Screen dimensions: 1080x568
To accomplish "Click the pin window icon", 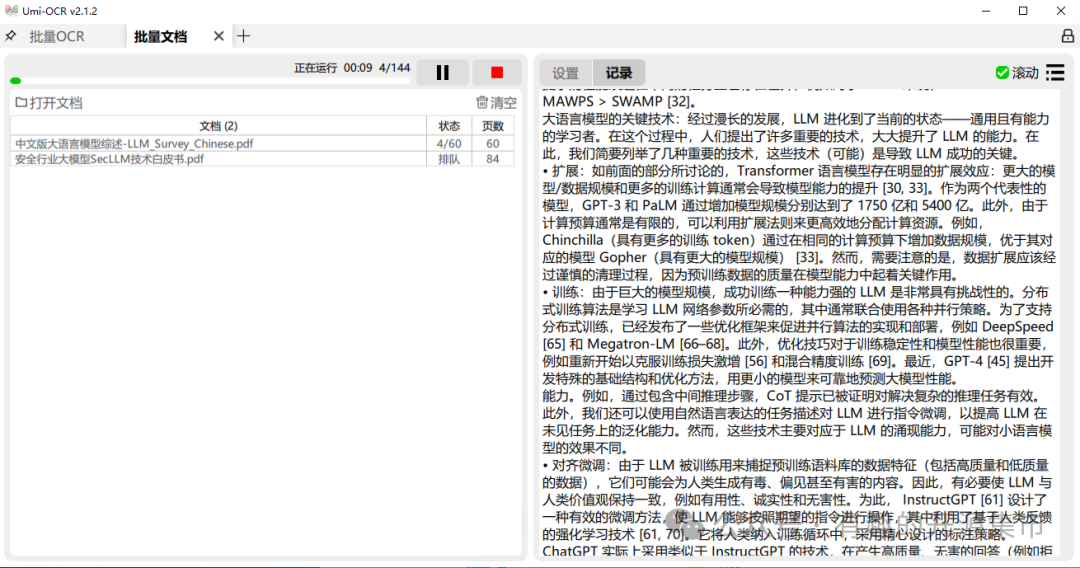I will click(10, 36).
